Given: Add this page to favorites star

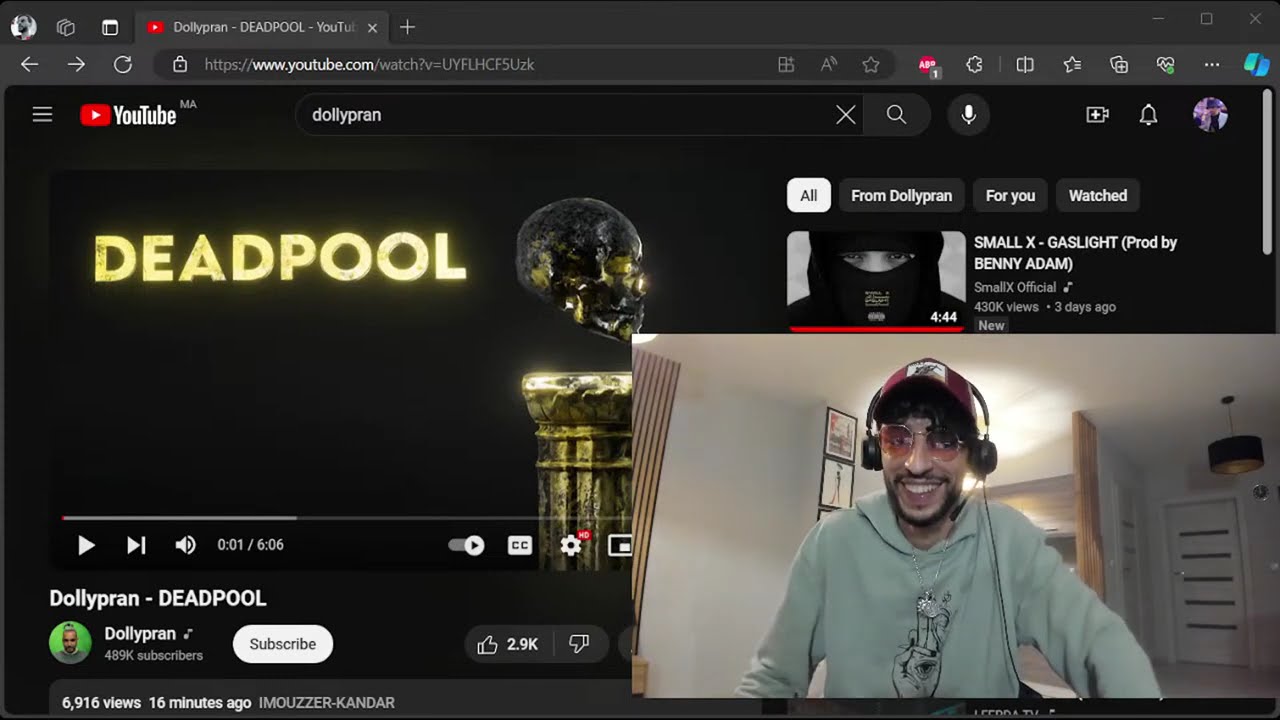Looking at the screenshot, I should [x=871, y=64].
